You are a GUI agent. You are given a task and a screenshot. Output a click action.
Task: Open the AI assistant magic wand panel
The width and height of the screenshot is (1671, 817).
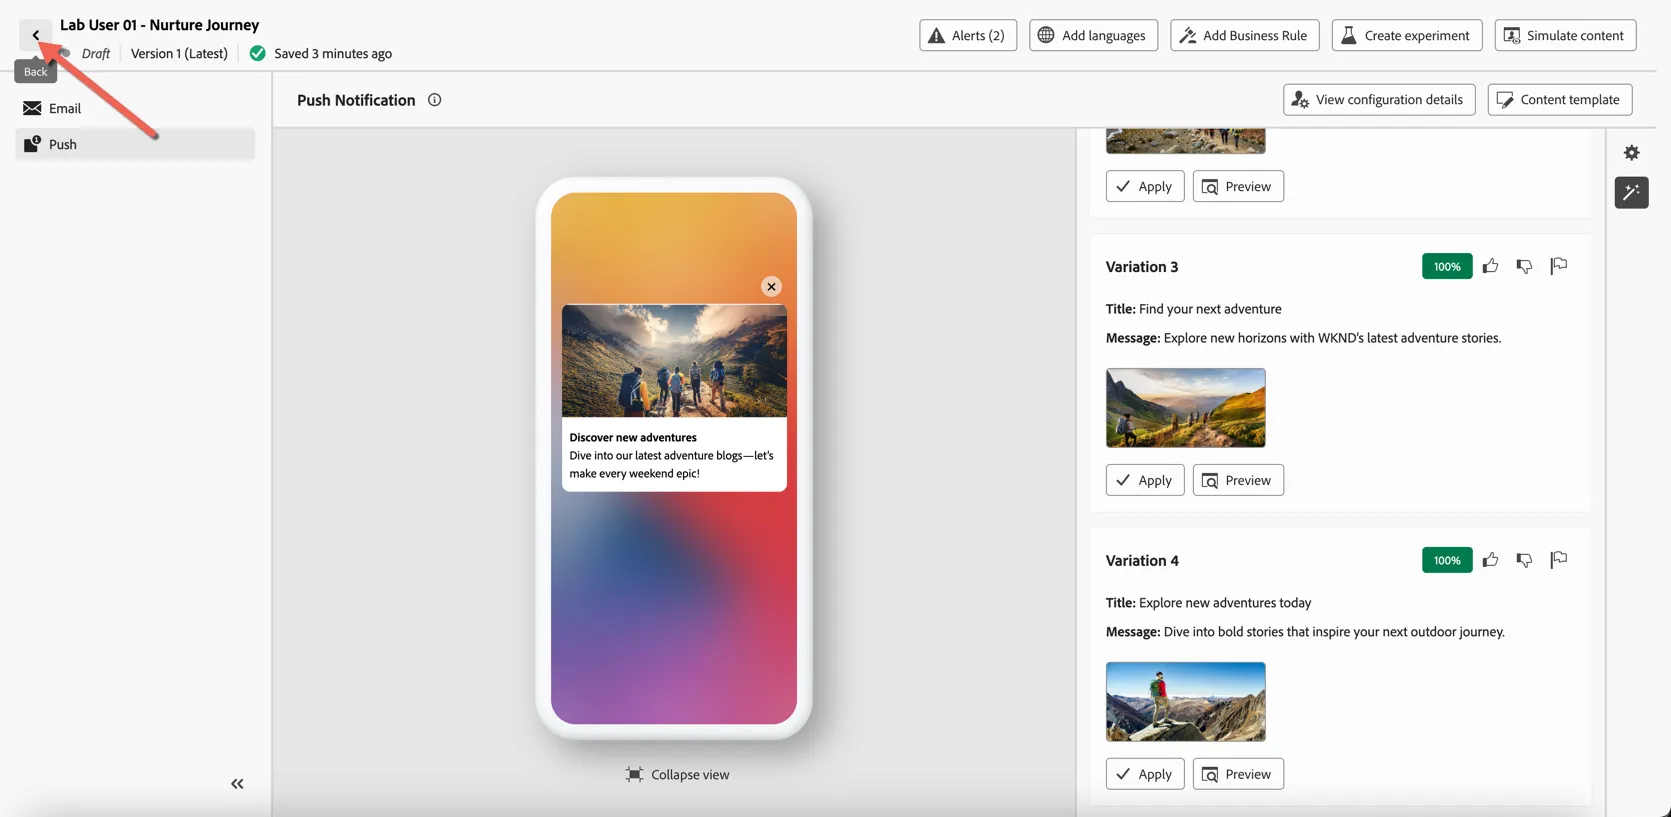click(x=1631, y=192)
